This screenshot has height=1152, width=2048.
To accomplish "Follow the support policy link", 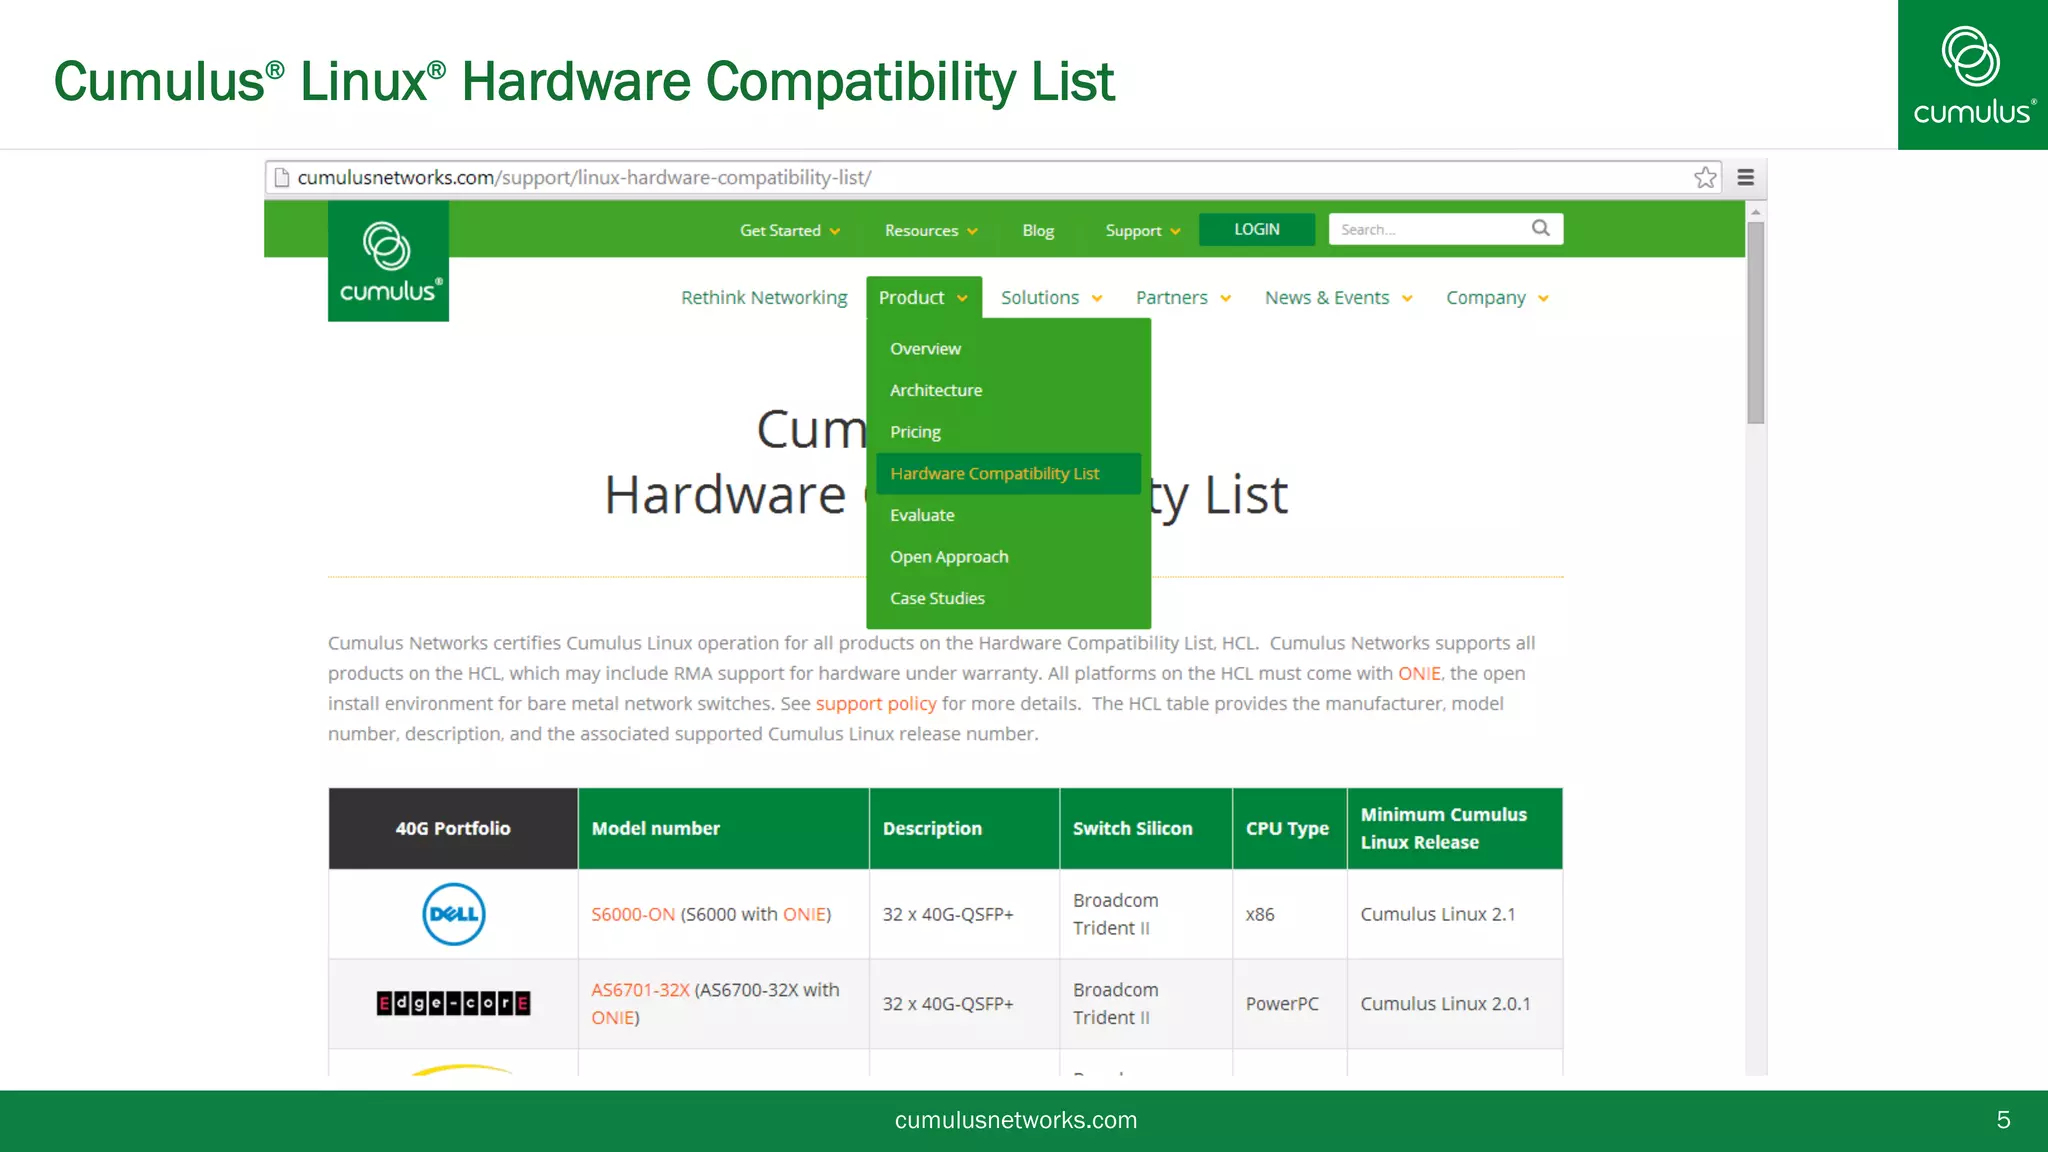I will coord(876,703).
